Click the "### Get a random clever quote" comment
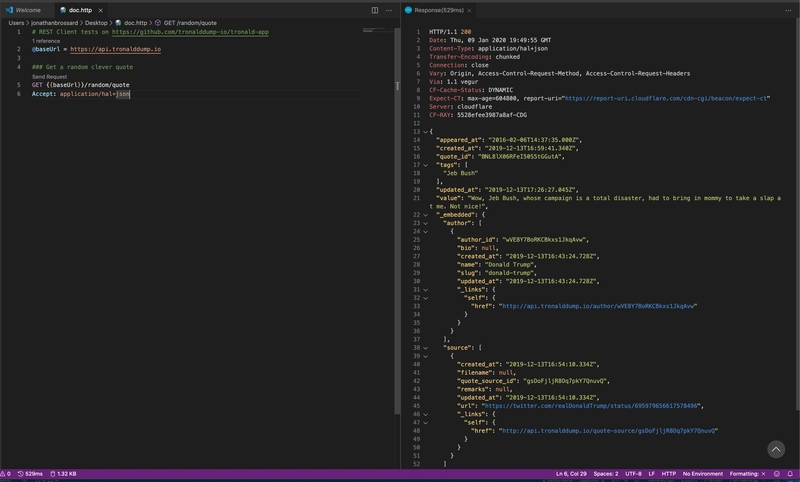Image resolution: width=800 pixels, height=482 pixels. [82, 67]
